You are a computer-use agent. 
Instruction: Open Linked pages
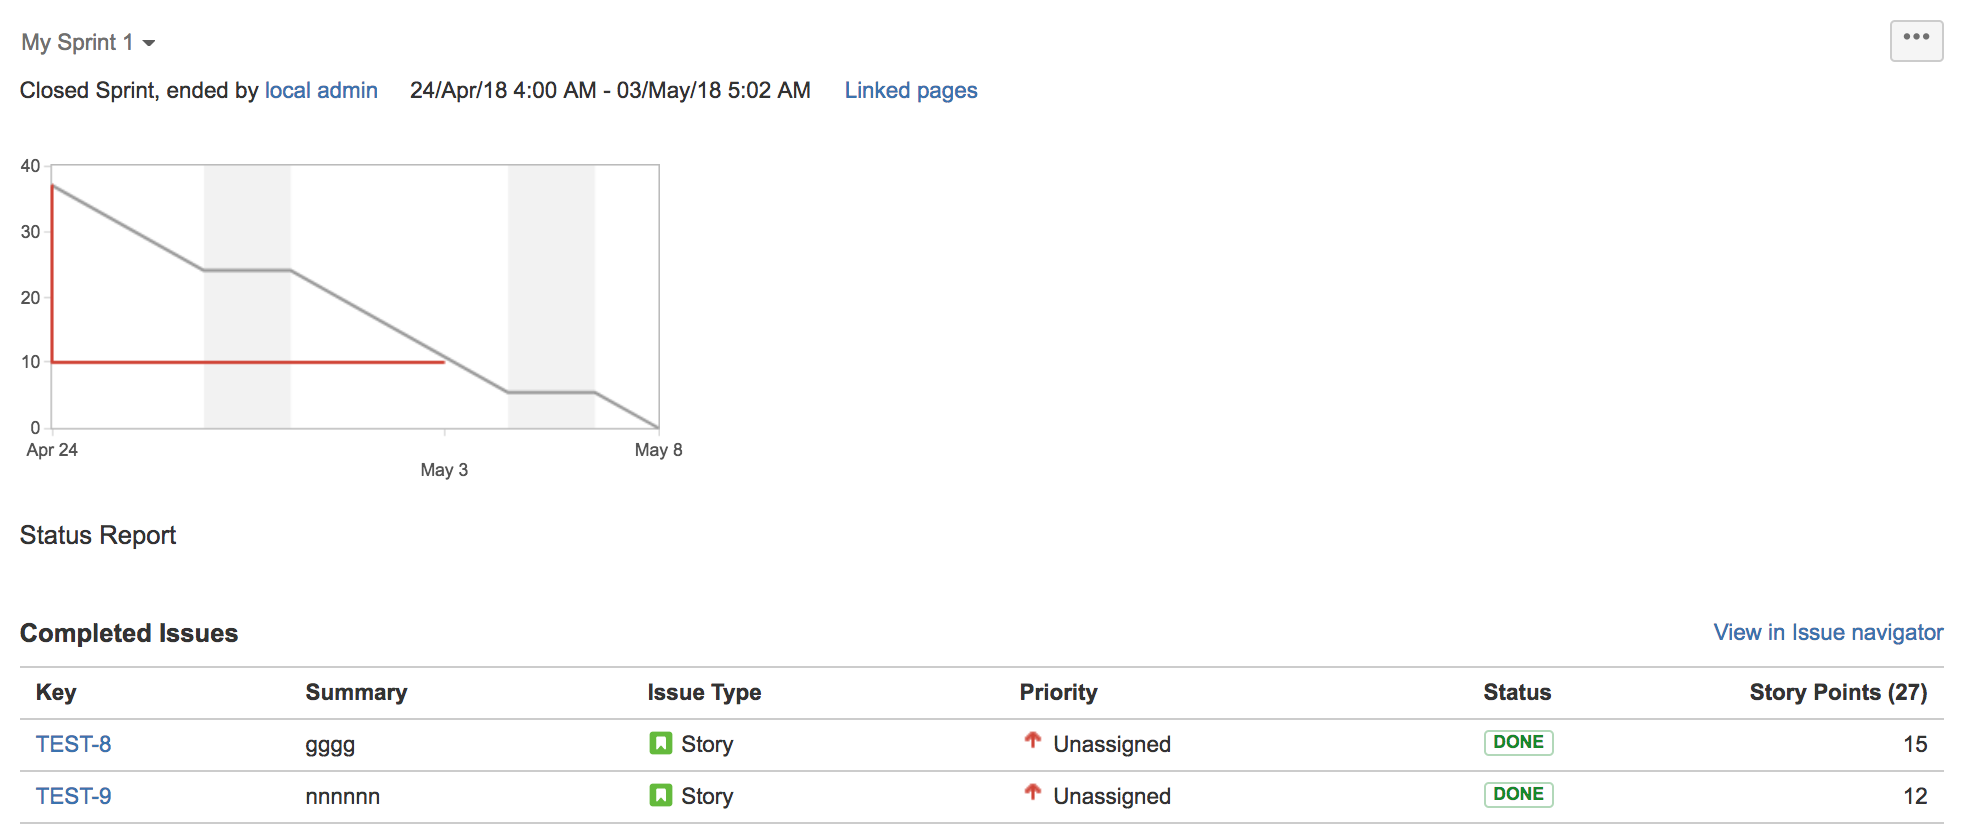[910, 90]
